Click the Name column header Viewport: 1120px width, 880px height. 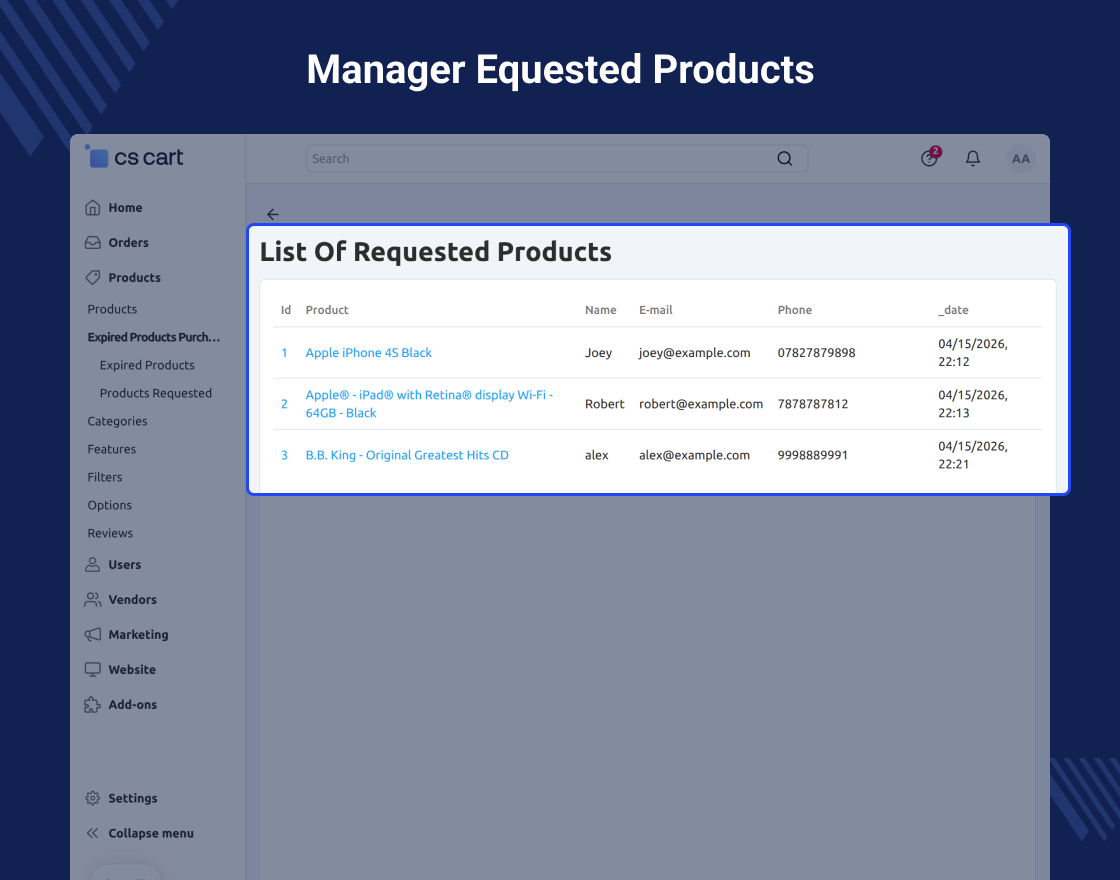[601, 310]
